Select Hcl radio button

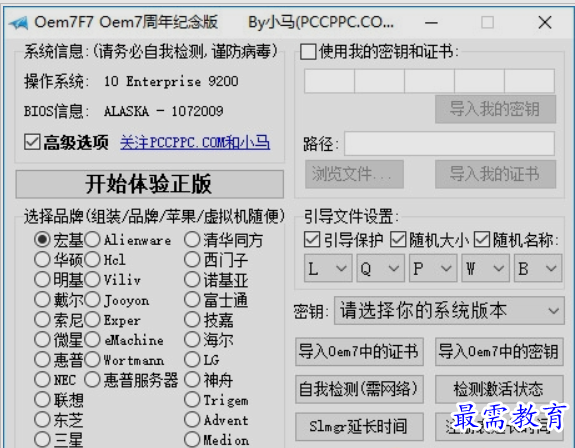coord(92,260)
